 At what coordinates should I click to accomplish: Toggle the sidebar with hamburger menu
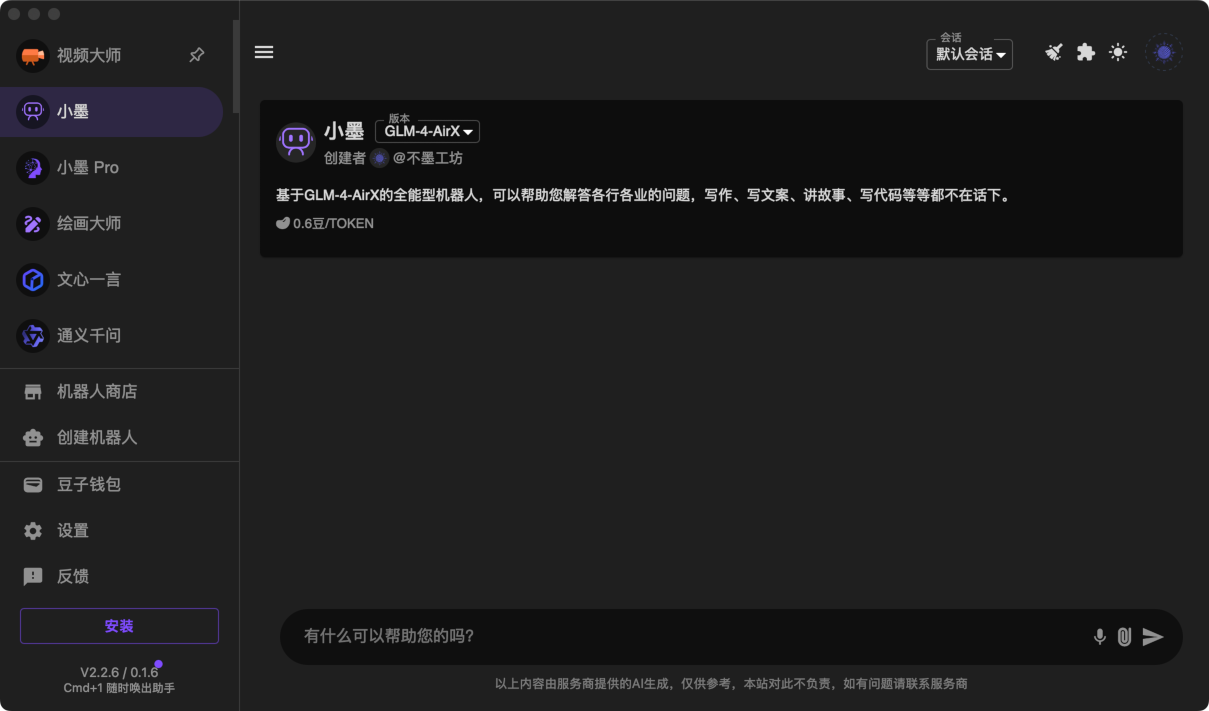pos(264,52)
